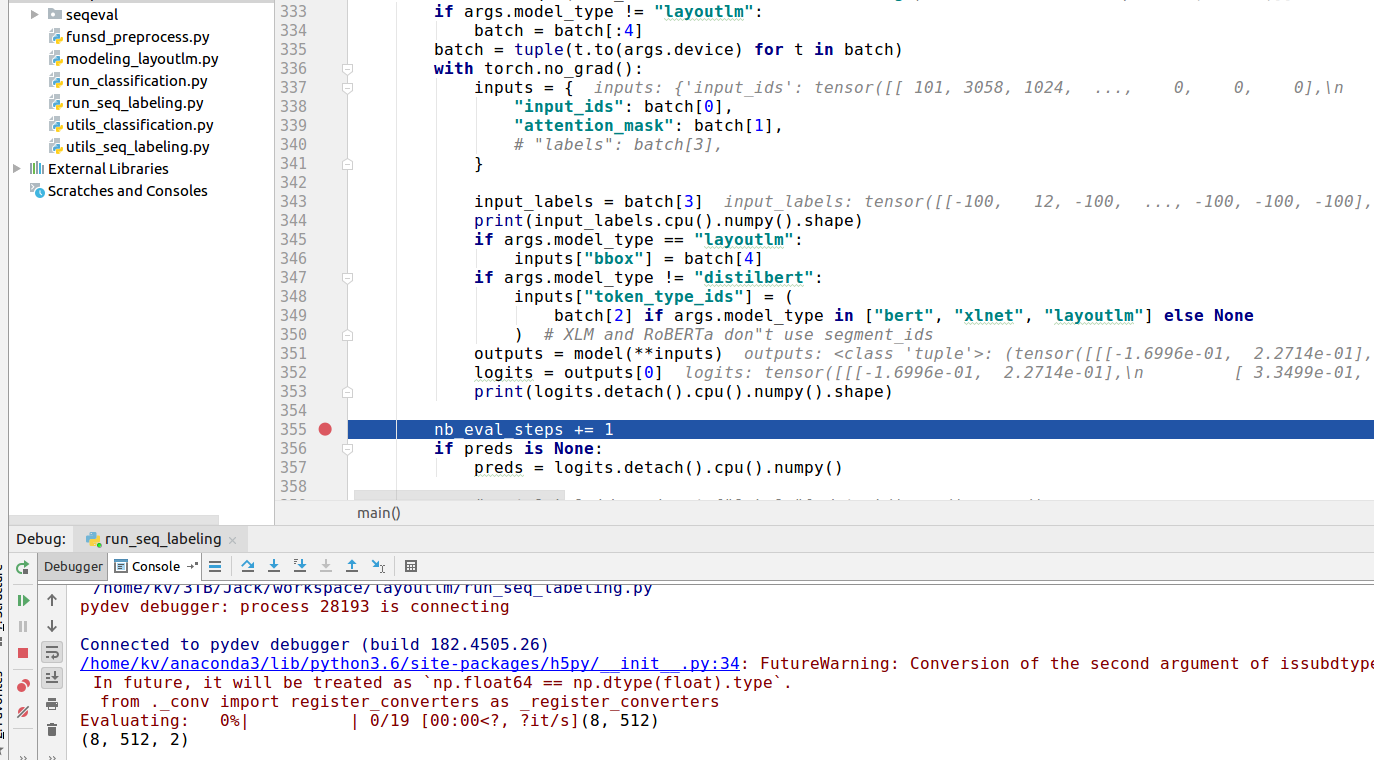Expand External Libraries in project tree

tap(16, 168)
